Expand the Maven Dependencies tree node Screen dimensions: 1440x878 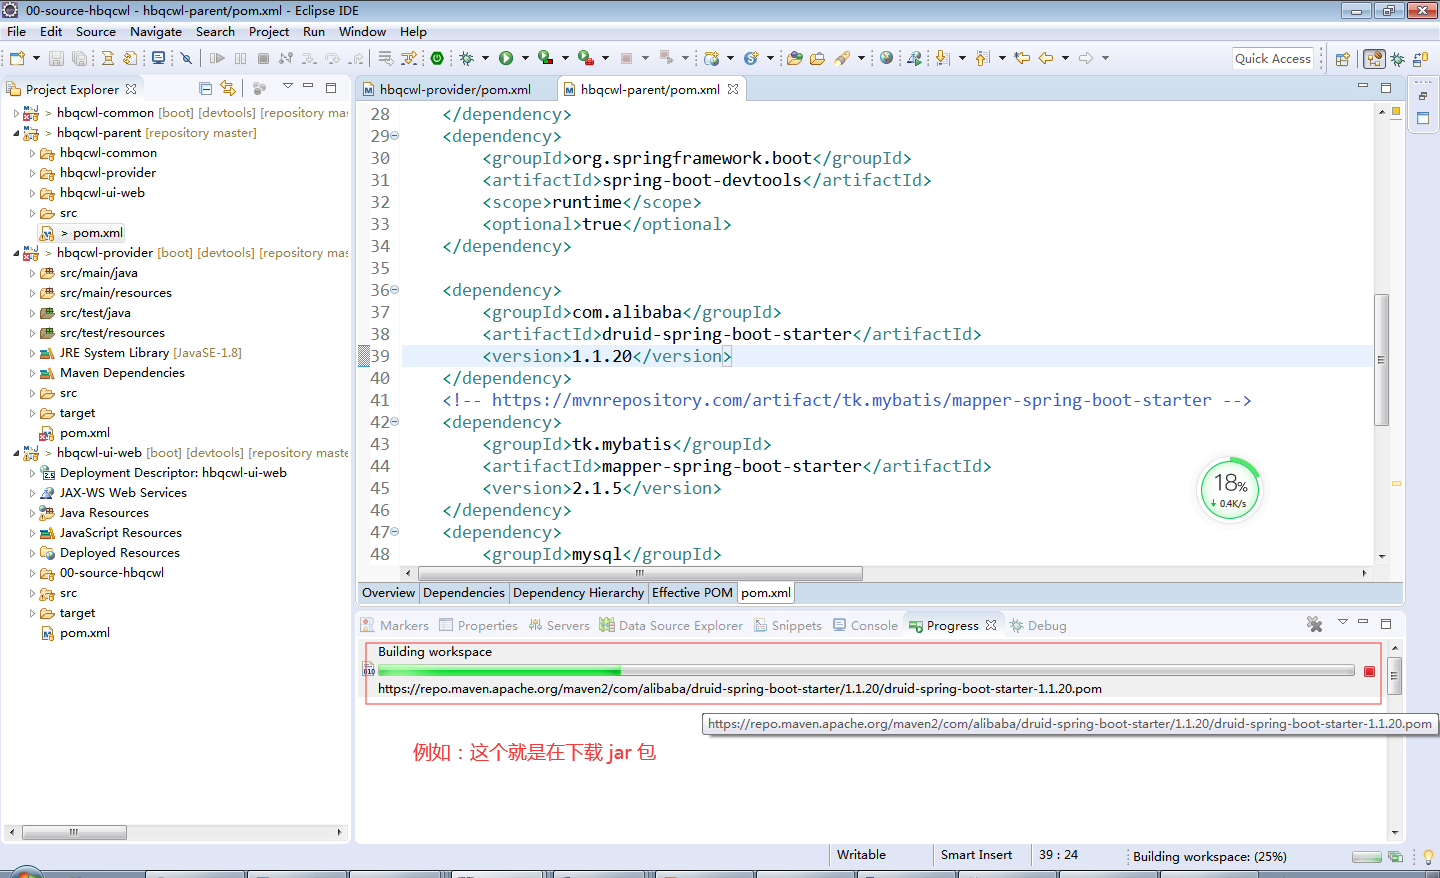click(x=32, y=373)
